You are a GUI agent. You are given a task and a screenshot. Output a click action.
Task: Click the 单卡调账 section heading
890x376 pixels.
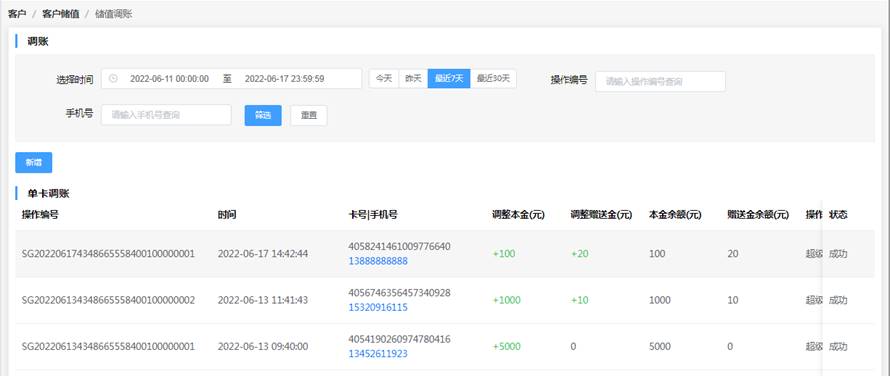tap(48, 194)
